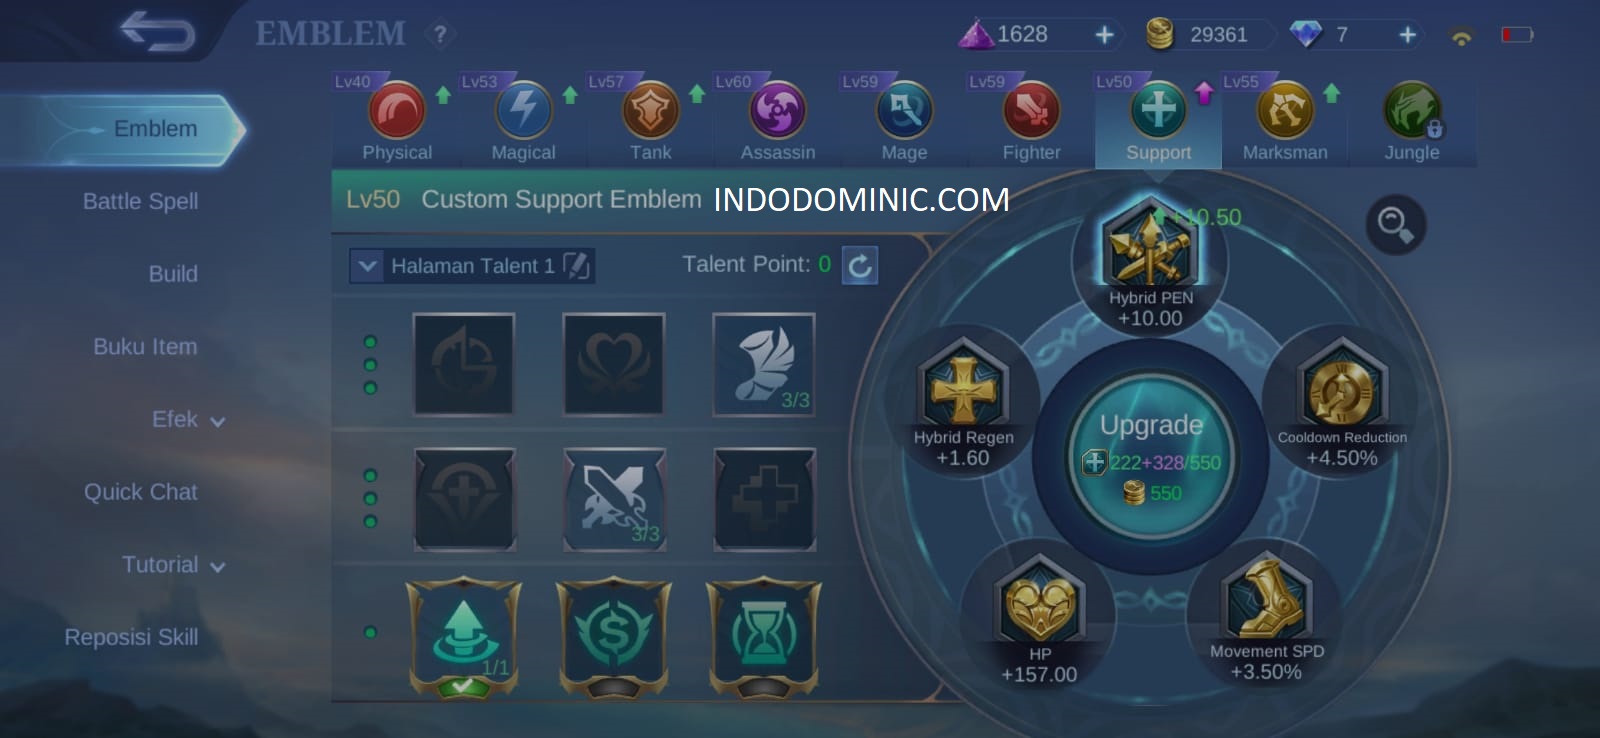Rename talent page using the edit pencil icon

(x=577, y=265)
